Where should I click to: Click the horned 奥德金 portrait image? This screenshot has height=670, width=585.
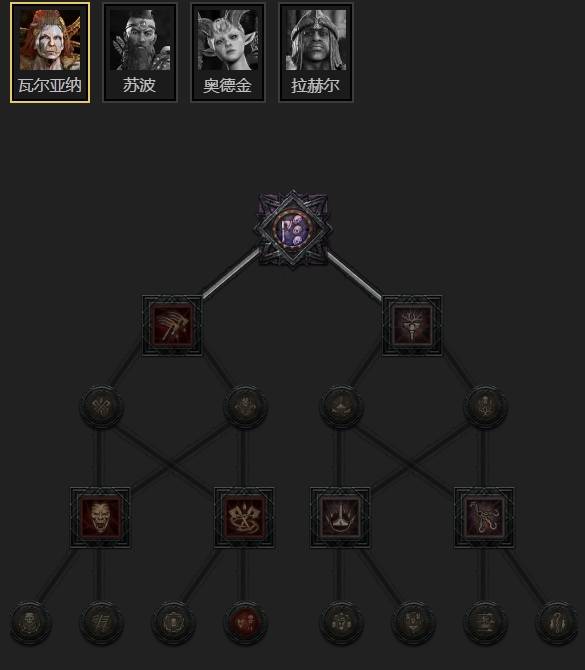coord(228,40)
